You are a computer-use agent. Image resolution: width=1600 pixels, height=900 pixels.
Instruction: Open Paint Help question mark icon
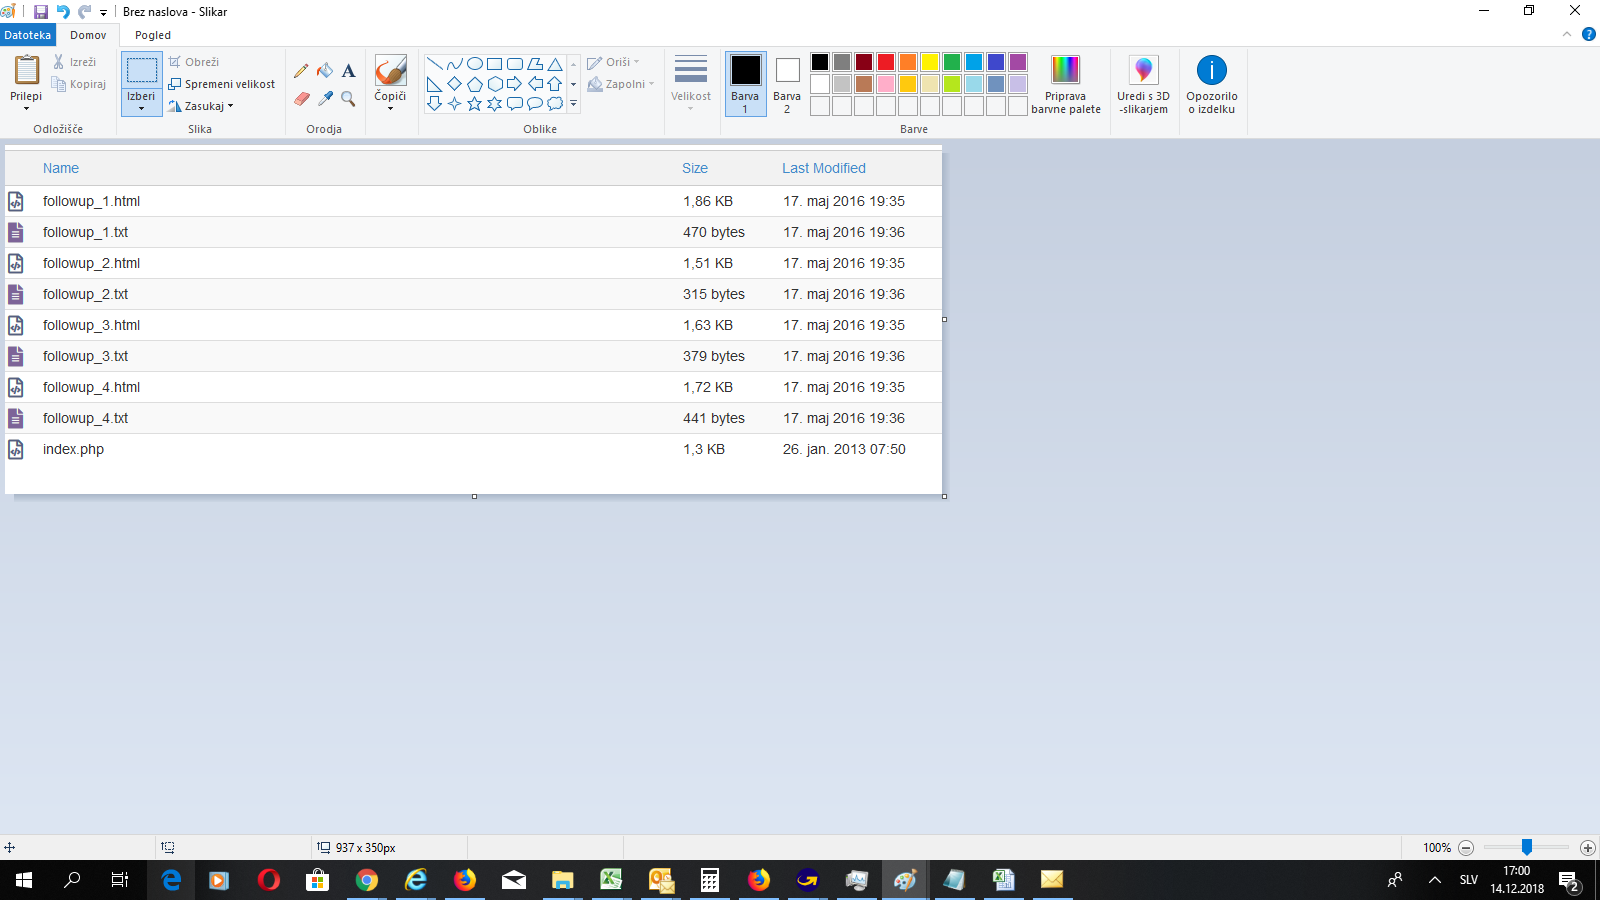coord(1589,34)
